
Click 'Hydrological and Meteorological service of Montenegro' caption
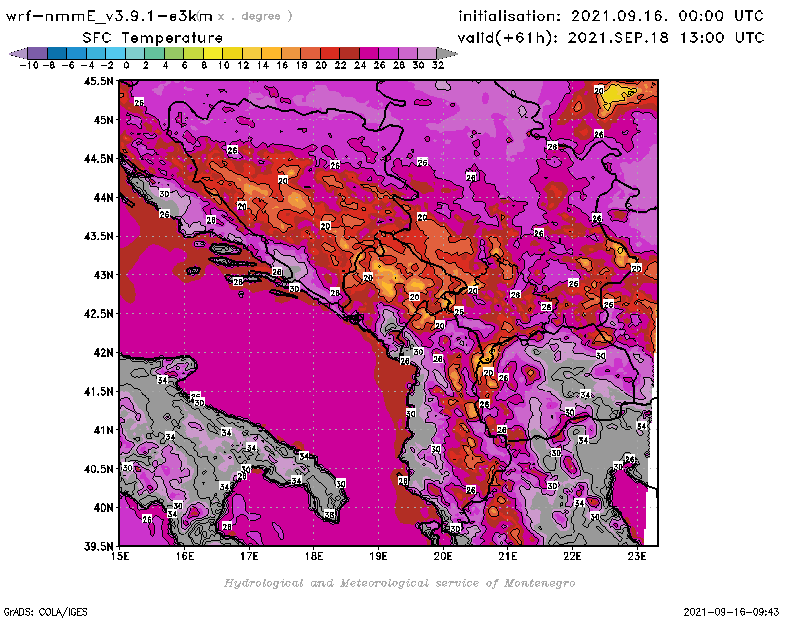(399, 583)
